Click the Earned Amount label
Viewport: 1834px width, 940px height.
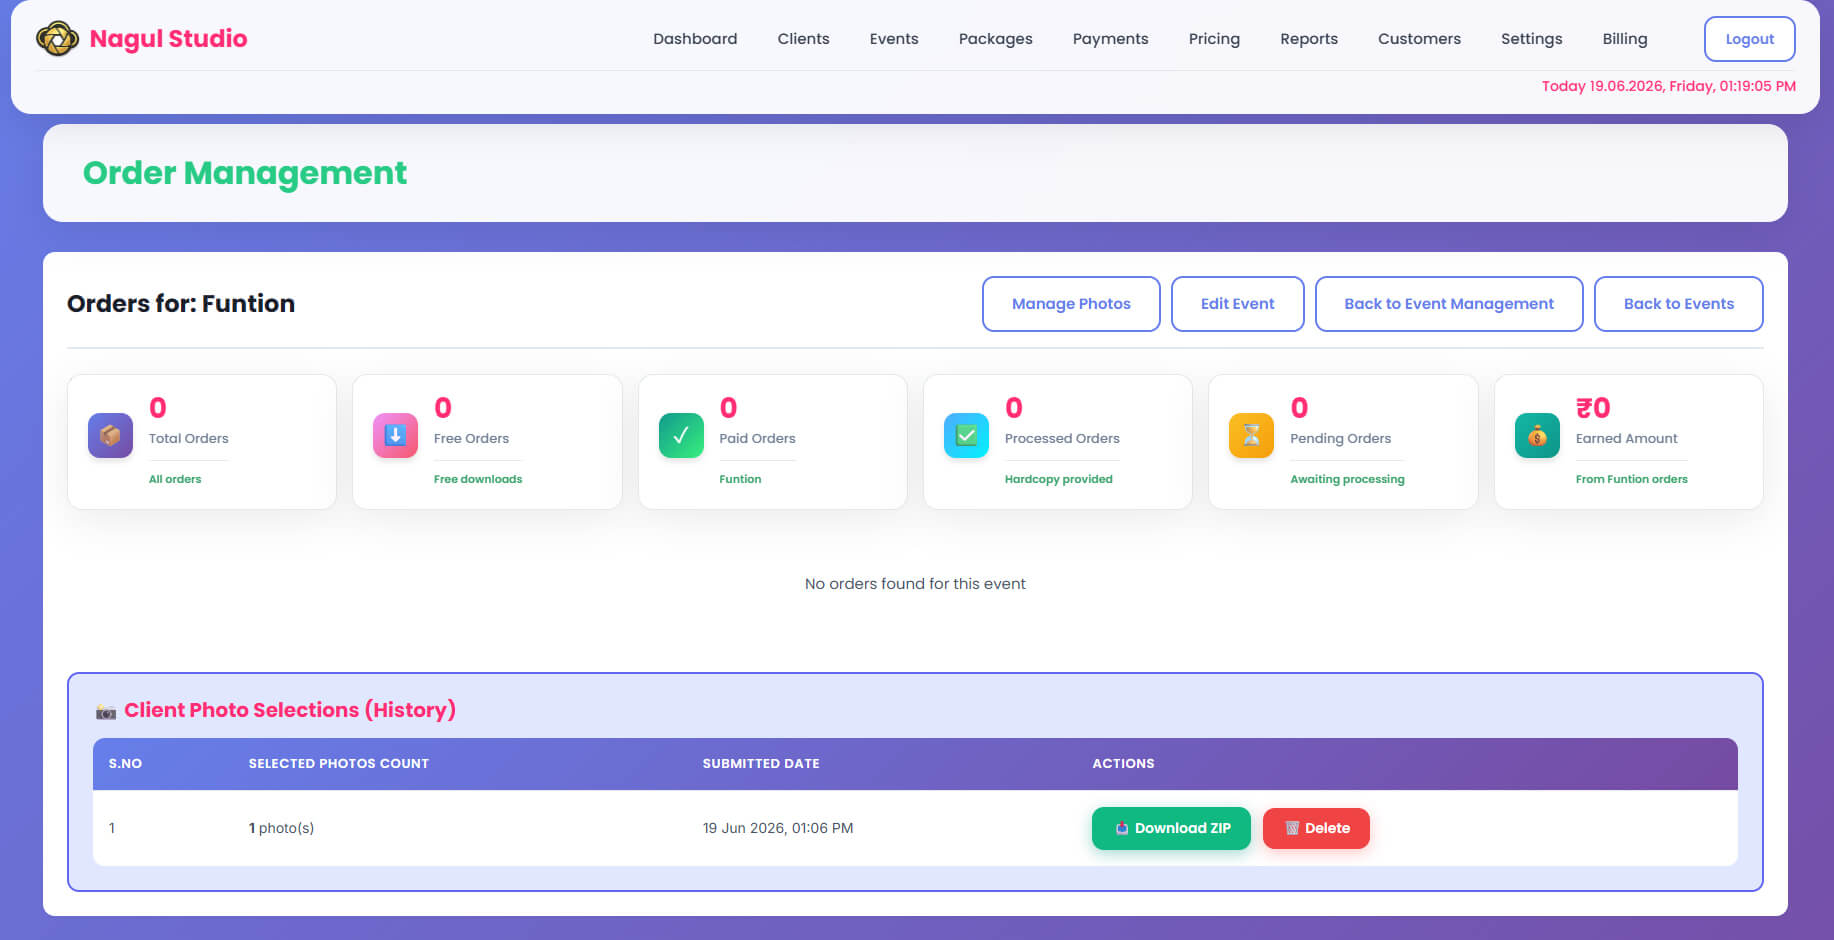(x=1626, y=438)
